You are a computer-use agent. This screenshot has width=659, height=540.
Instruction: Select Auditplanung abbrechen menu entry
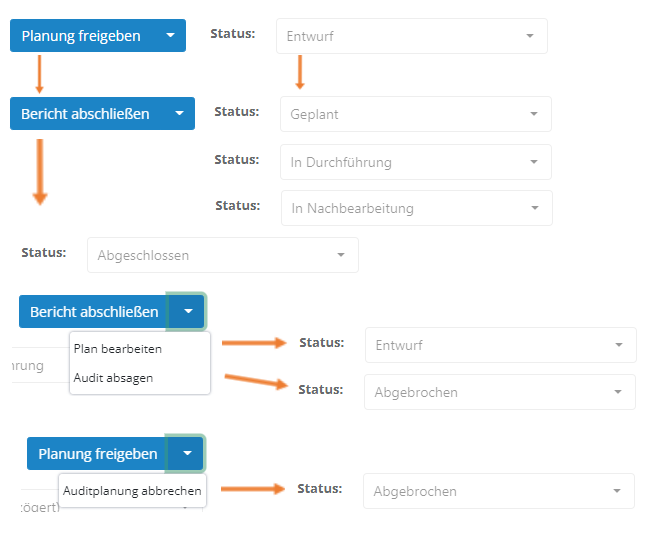point(132,491)
